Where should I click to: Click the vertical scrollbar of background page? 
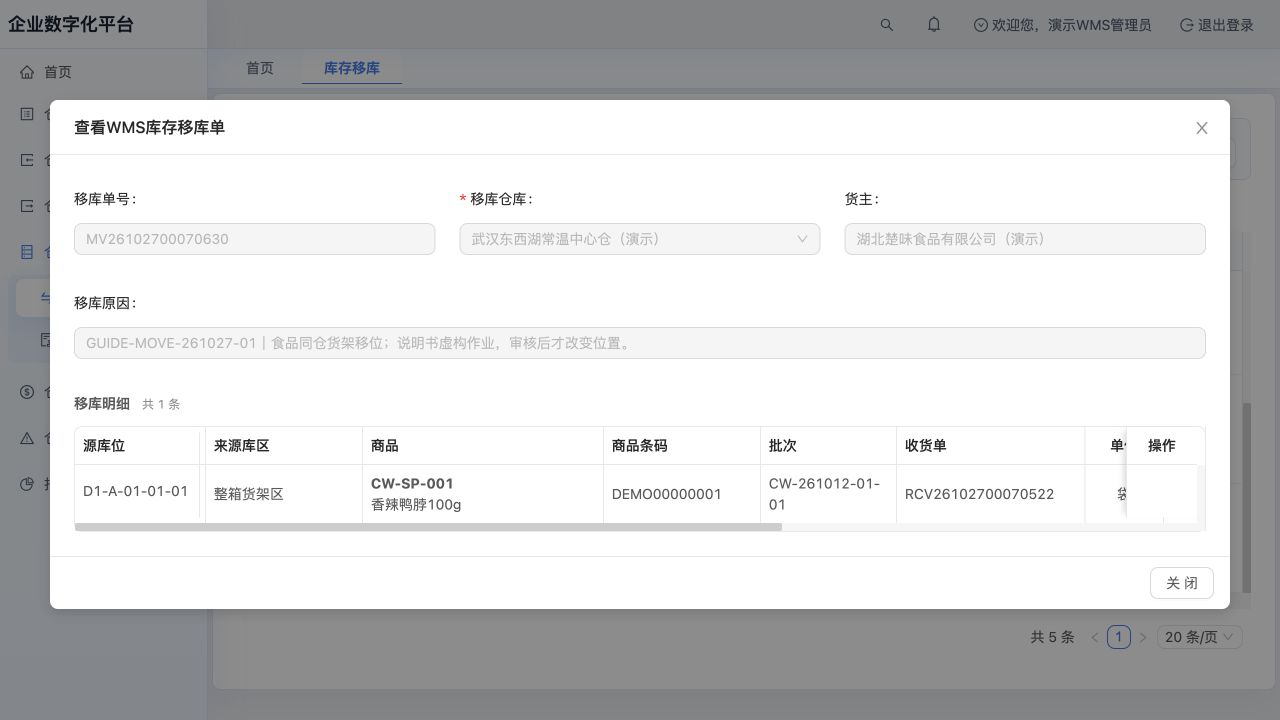tap(1246, 497)
